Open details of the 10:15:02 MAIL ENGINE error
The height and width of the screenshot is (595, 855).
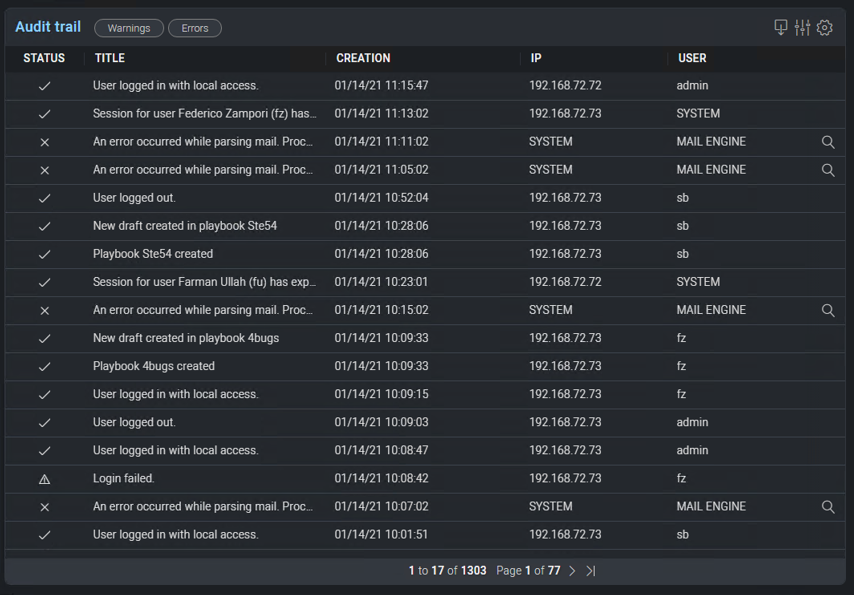pos(828,310)
